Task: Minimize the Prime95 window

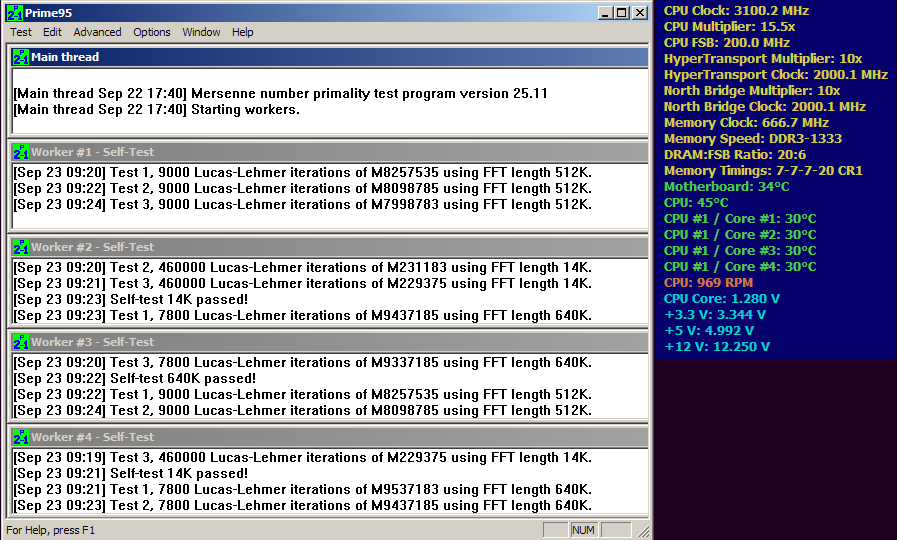Action: [605, 13]
